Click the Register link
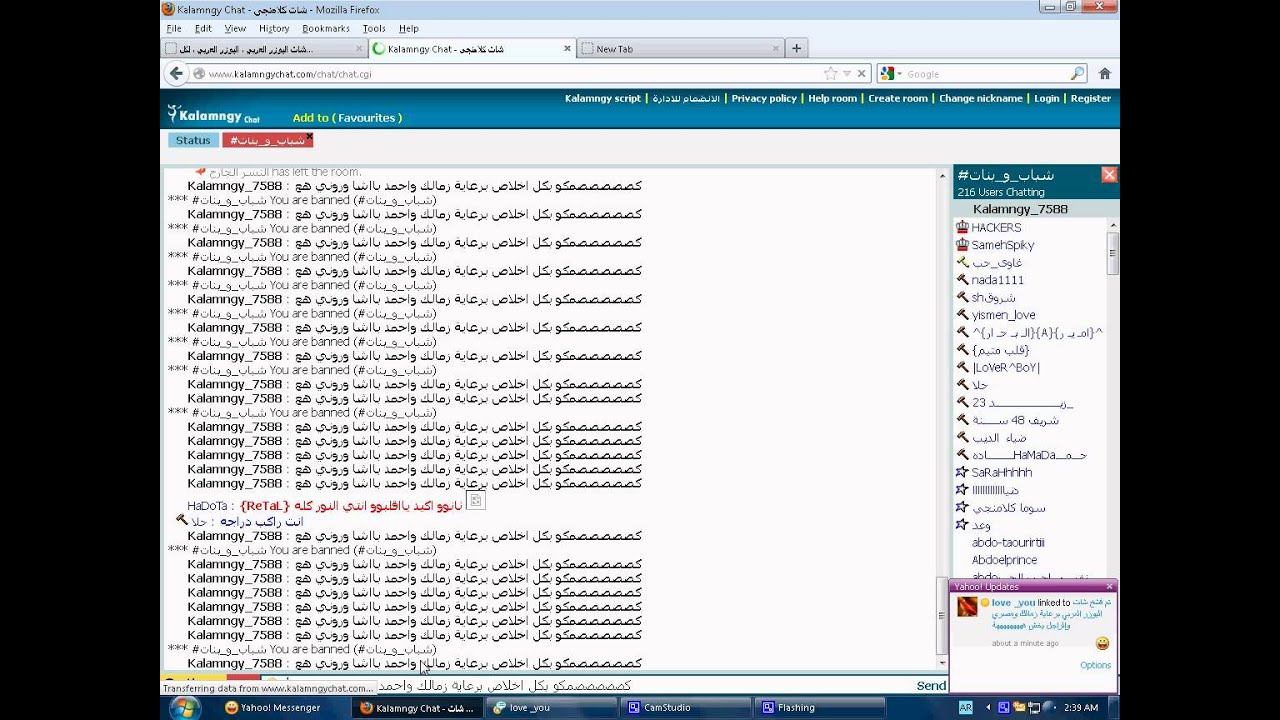This screenshot has height=720, width=1280. [1091, 98]
